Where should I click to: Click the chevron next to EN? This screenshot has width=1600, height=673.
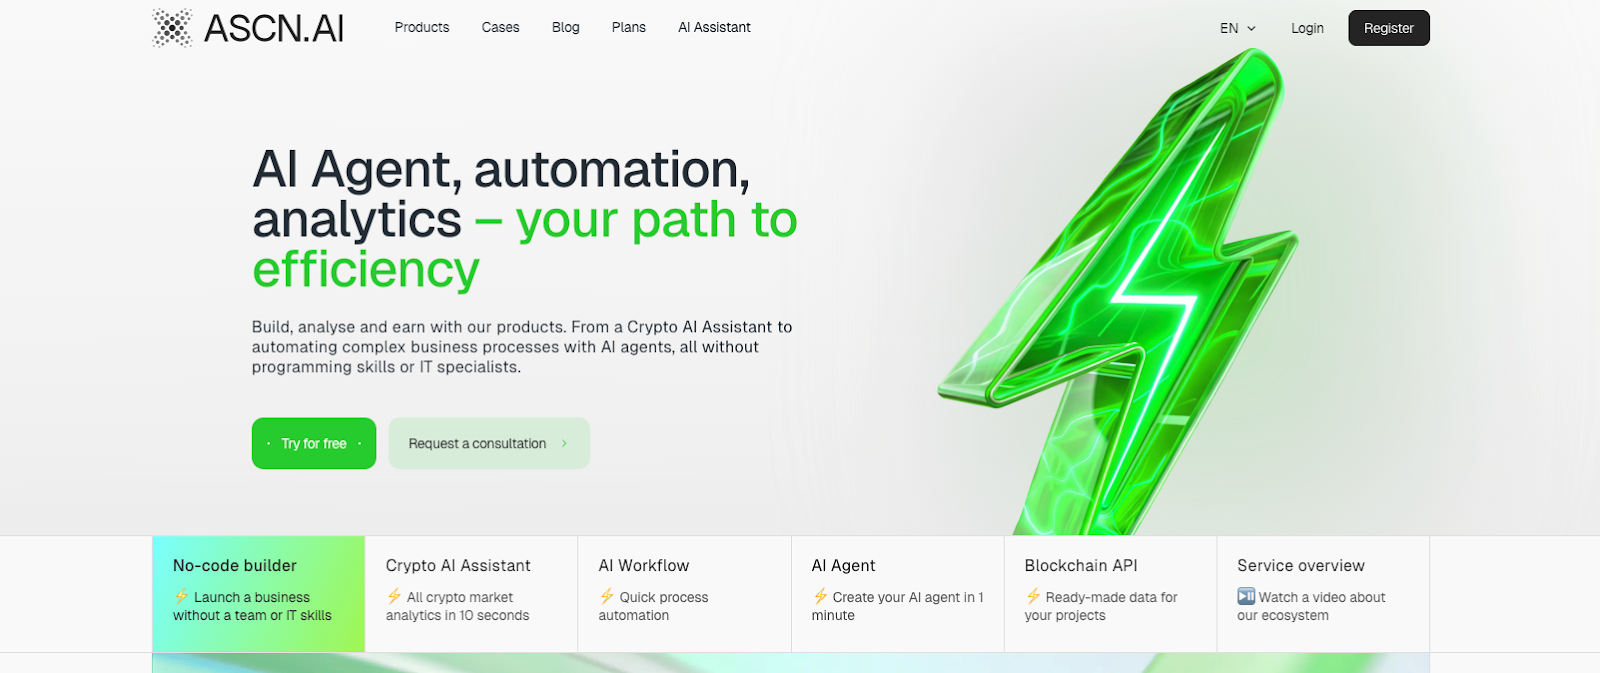coord(1251,29)
